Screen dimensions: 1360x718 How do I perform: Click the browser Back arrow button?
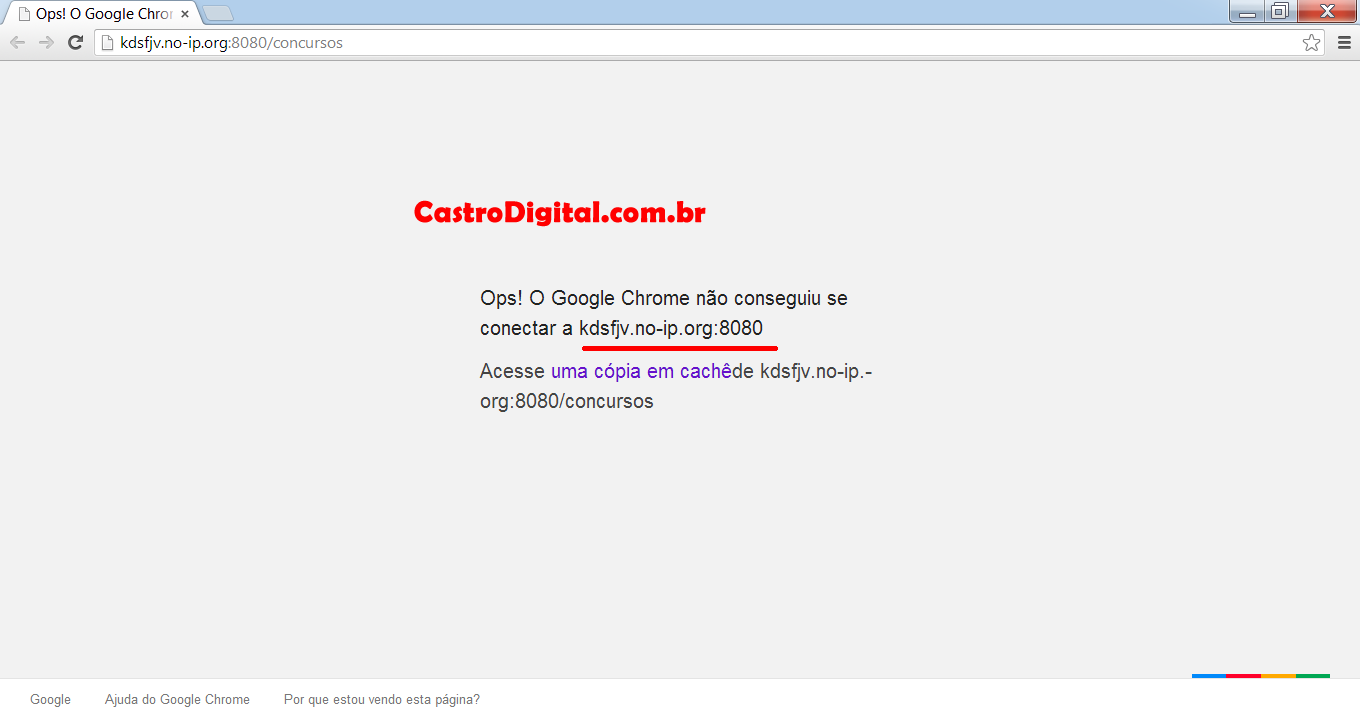point(17,42)
